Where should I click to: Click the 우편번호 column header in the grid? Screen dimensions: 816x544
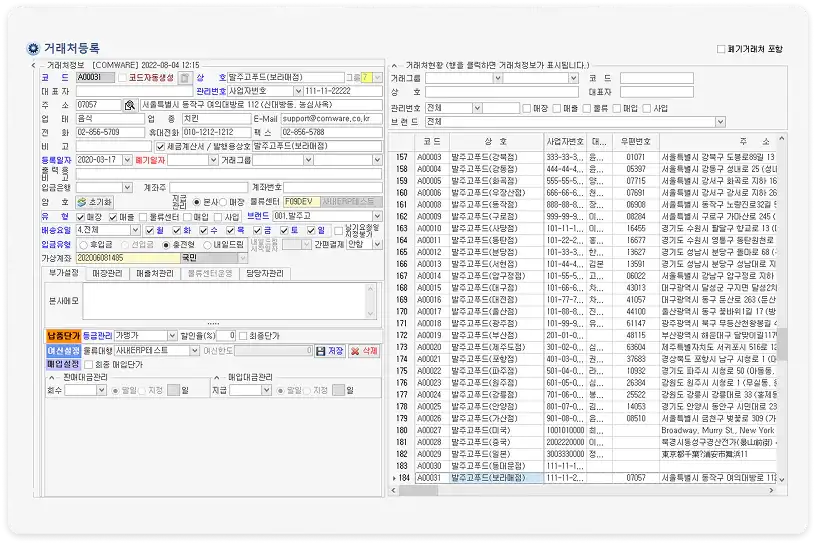pyautogui.click(x=635, y=142)
